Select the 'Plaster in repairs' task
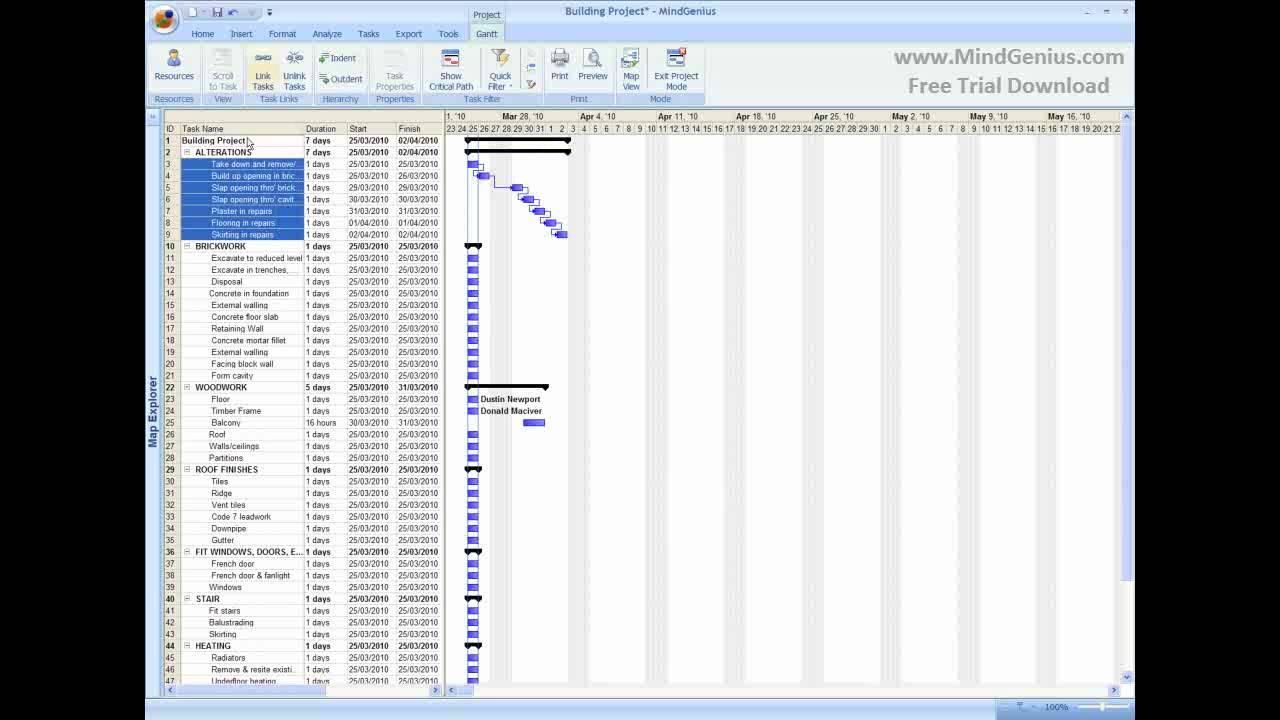 pos(241,211)
